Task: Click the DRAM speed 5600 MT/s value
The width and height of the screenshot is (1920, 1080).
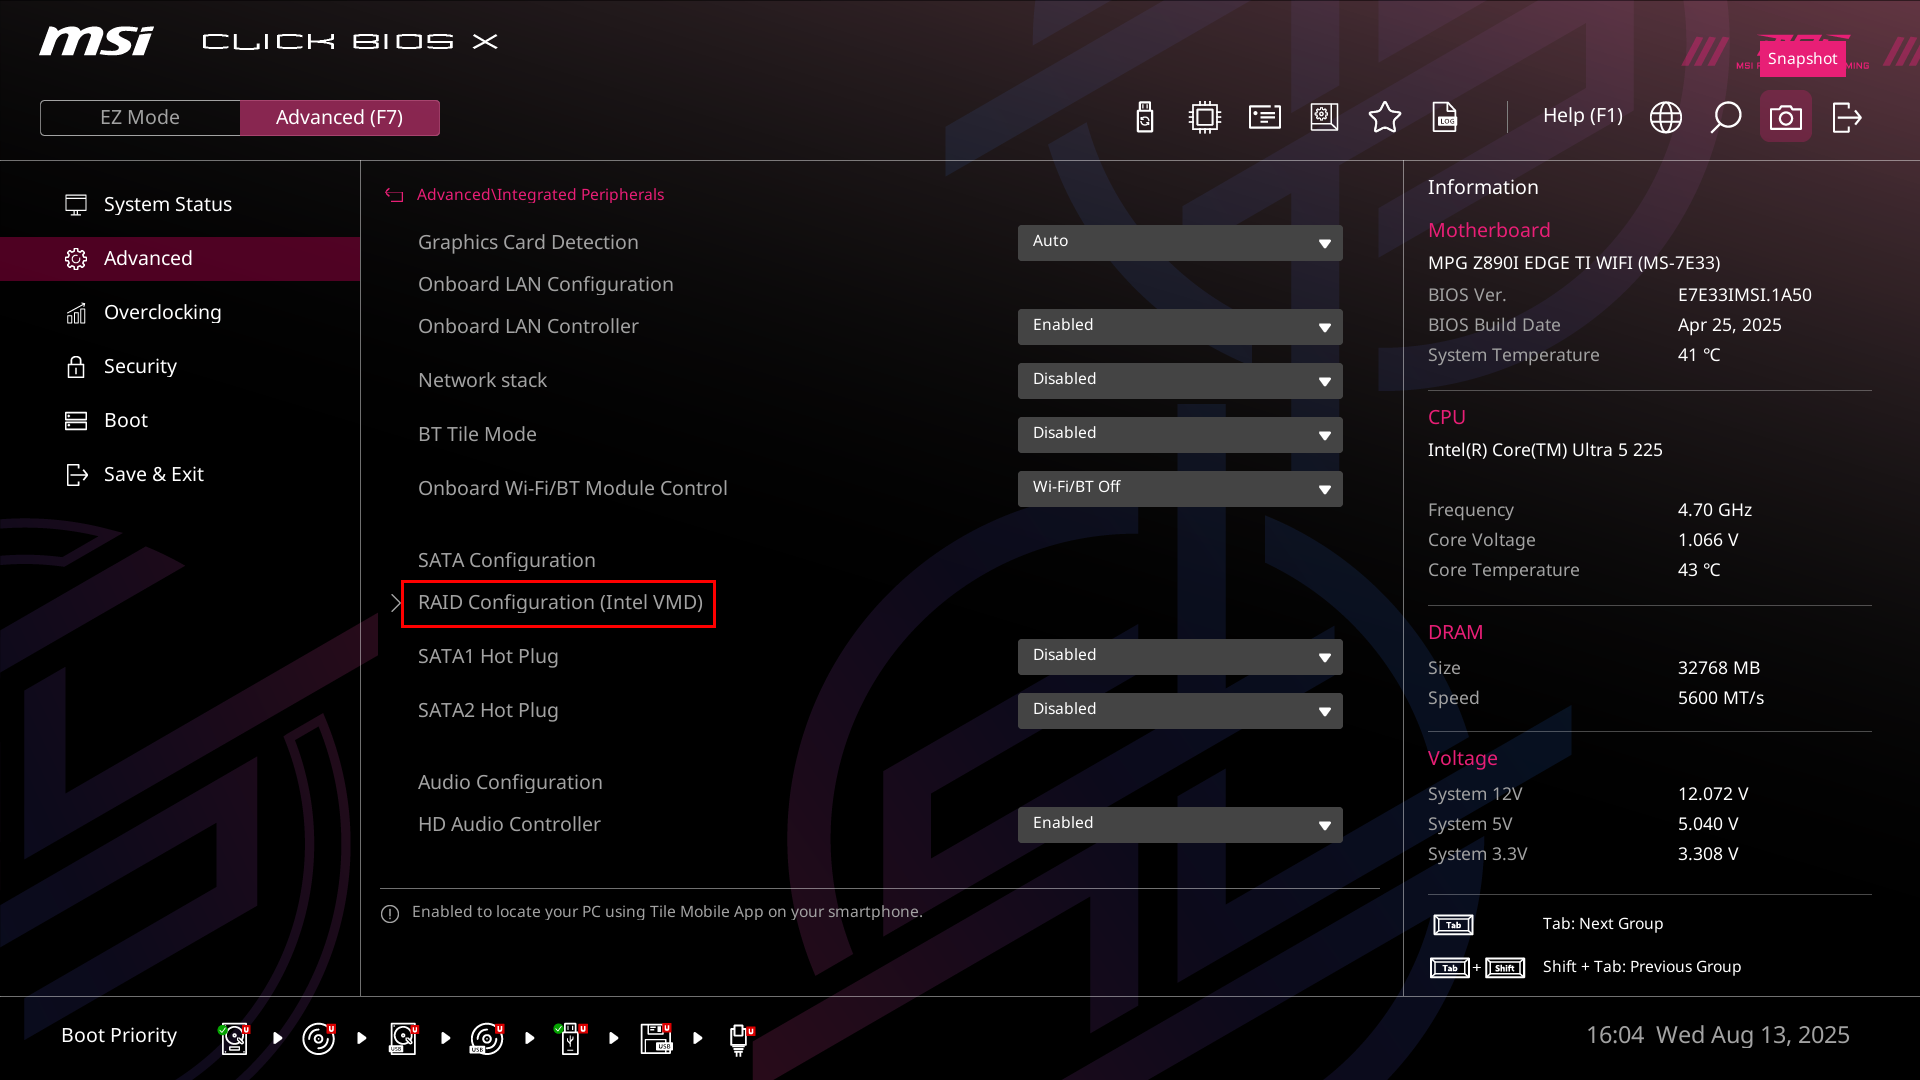Action: (x=1721, y=699)
